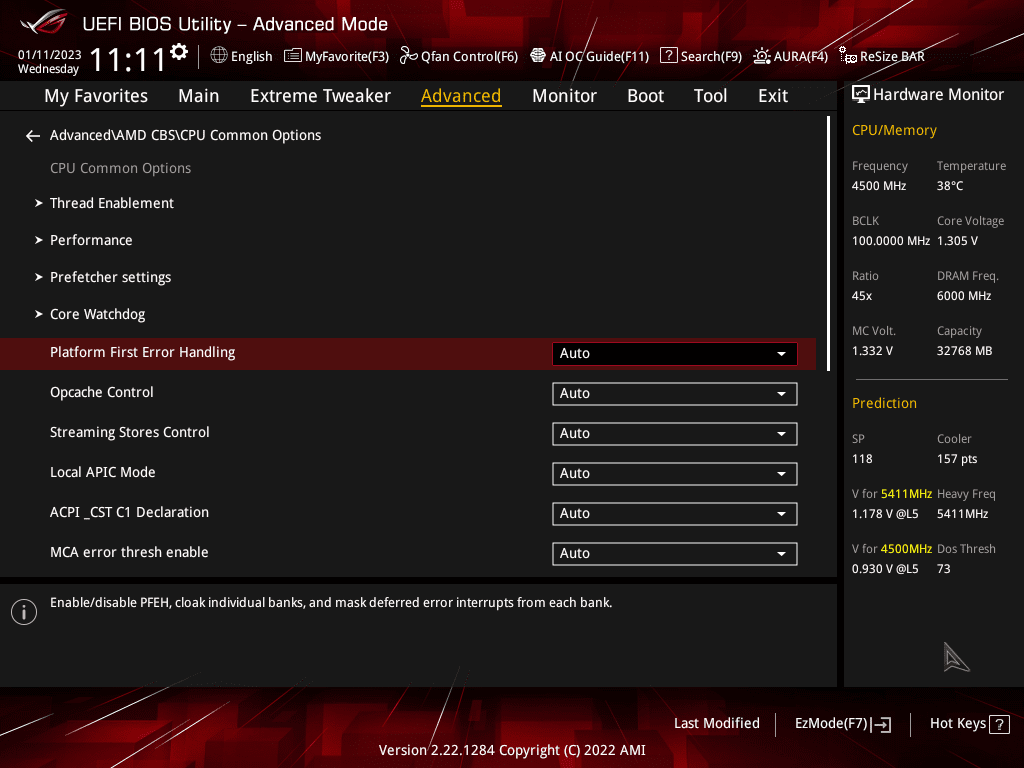The image size is (1024, 768).
Task: Go back using the left arrow
Action: 33,136
